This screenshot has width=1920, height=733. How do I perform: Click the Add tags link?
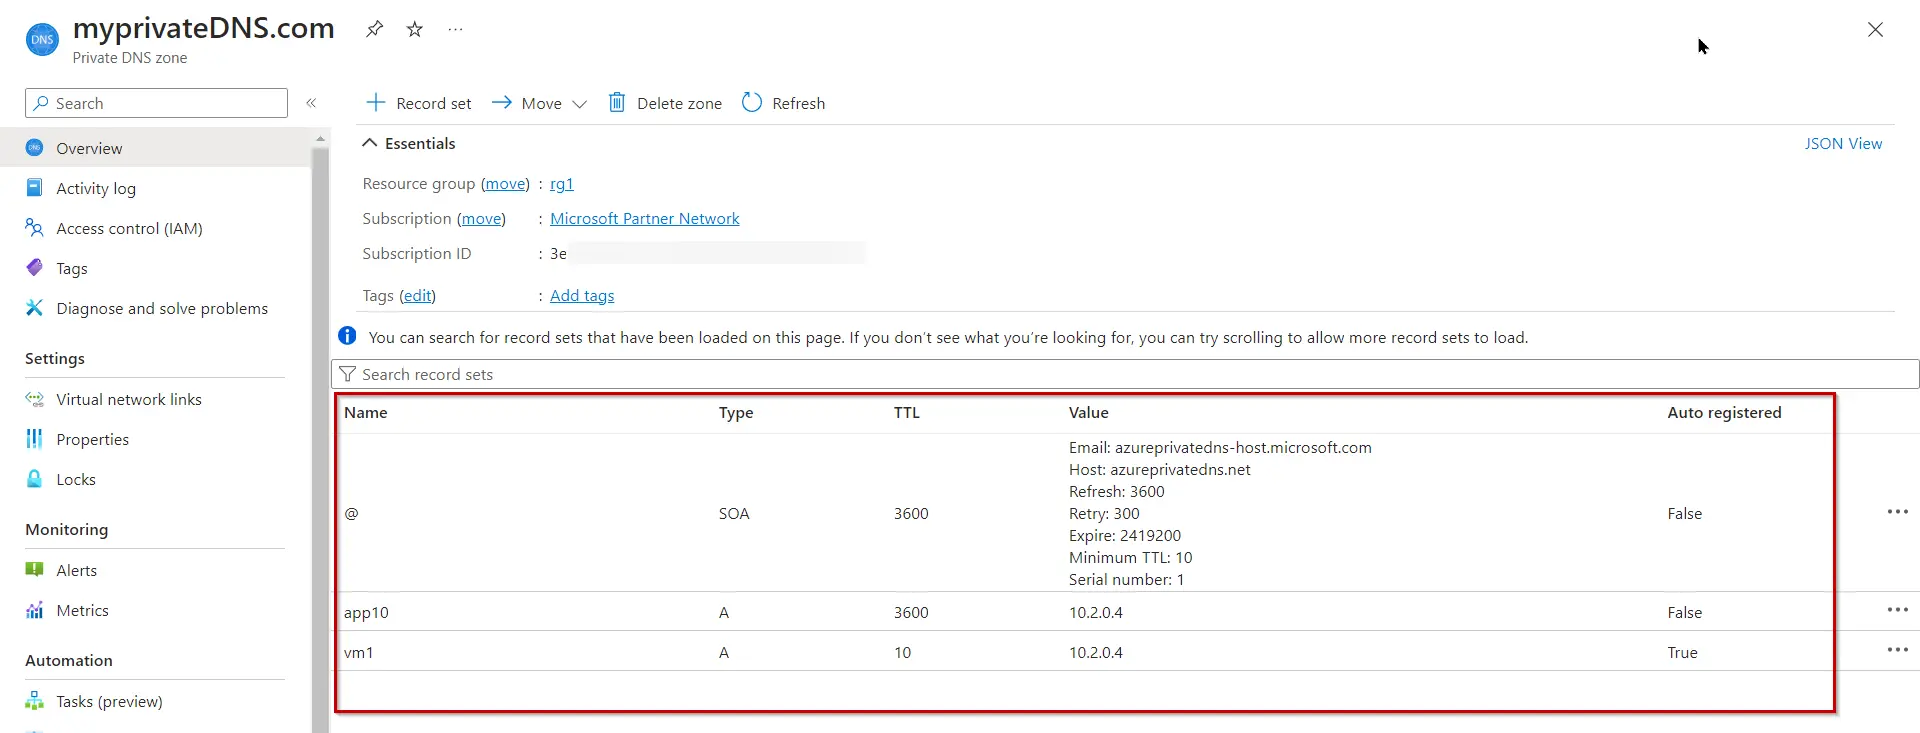pos(582,296)
